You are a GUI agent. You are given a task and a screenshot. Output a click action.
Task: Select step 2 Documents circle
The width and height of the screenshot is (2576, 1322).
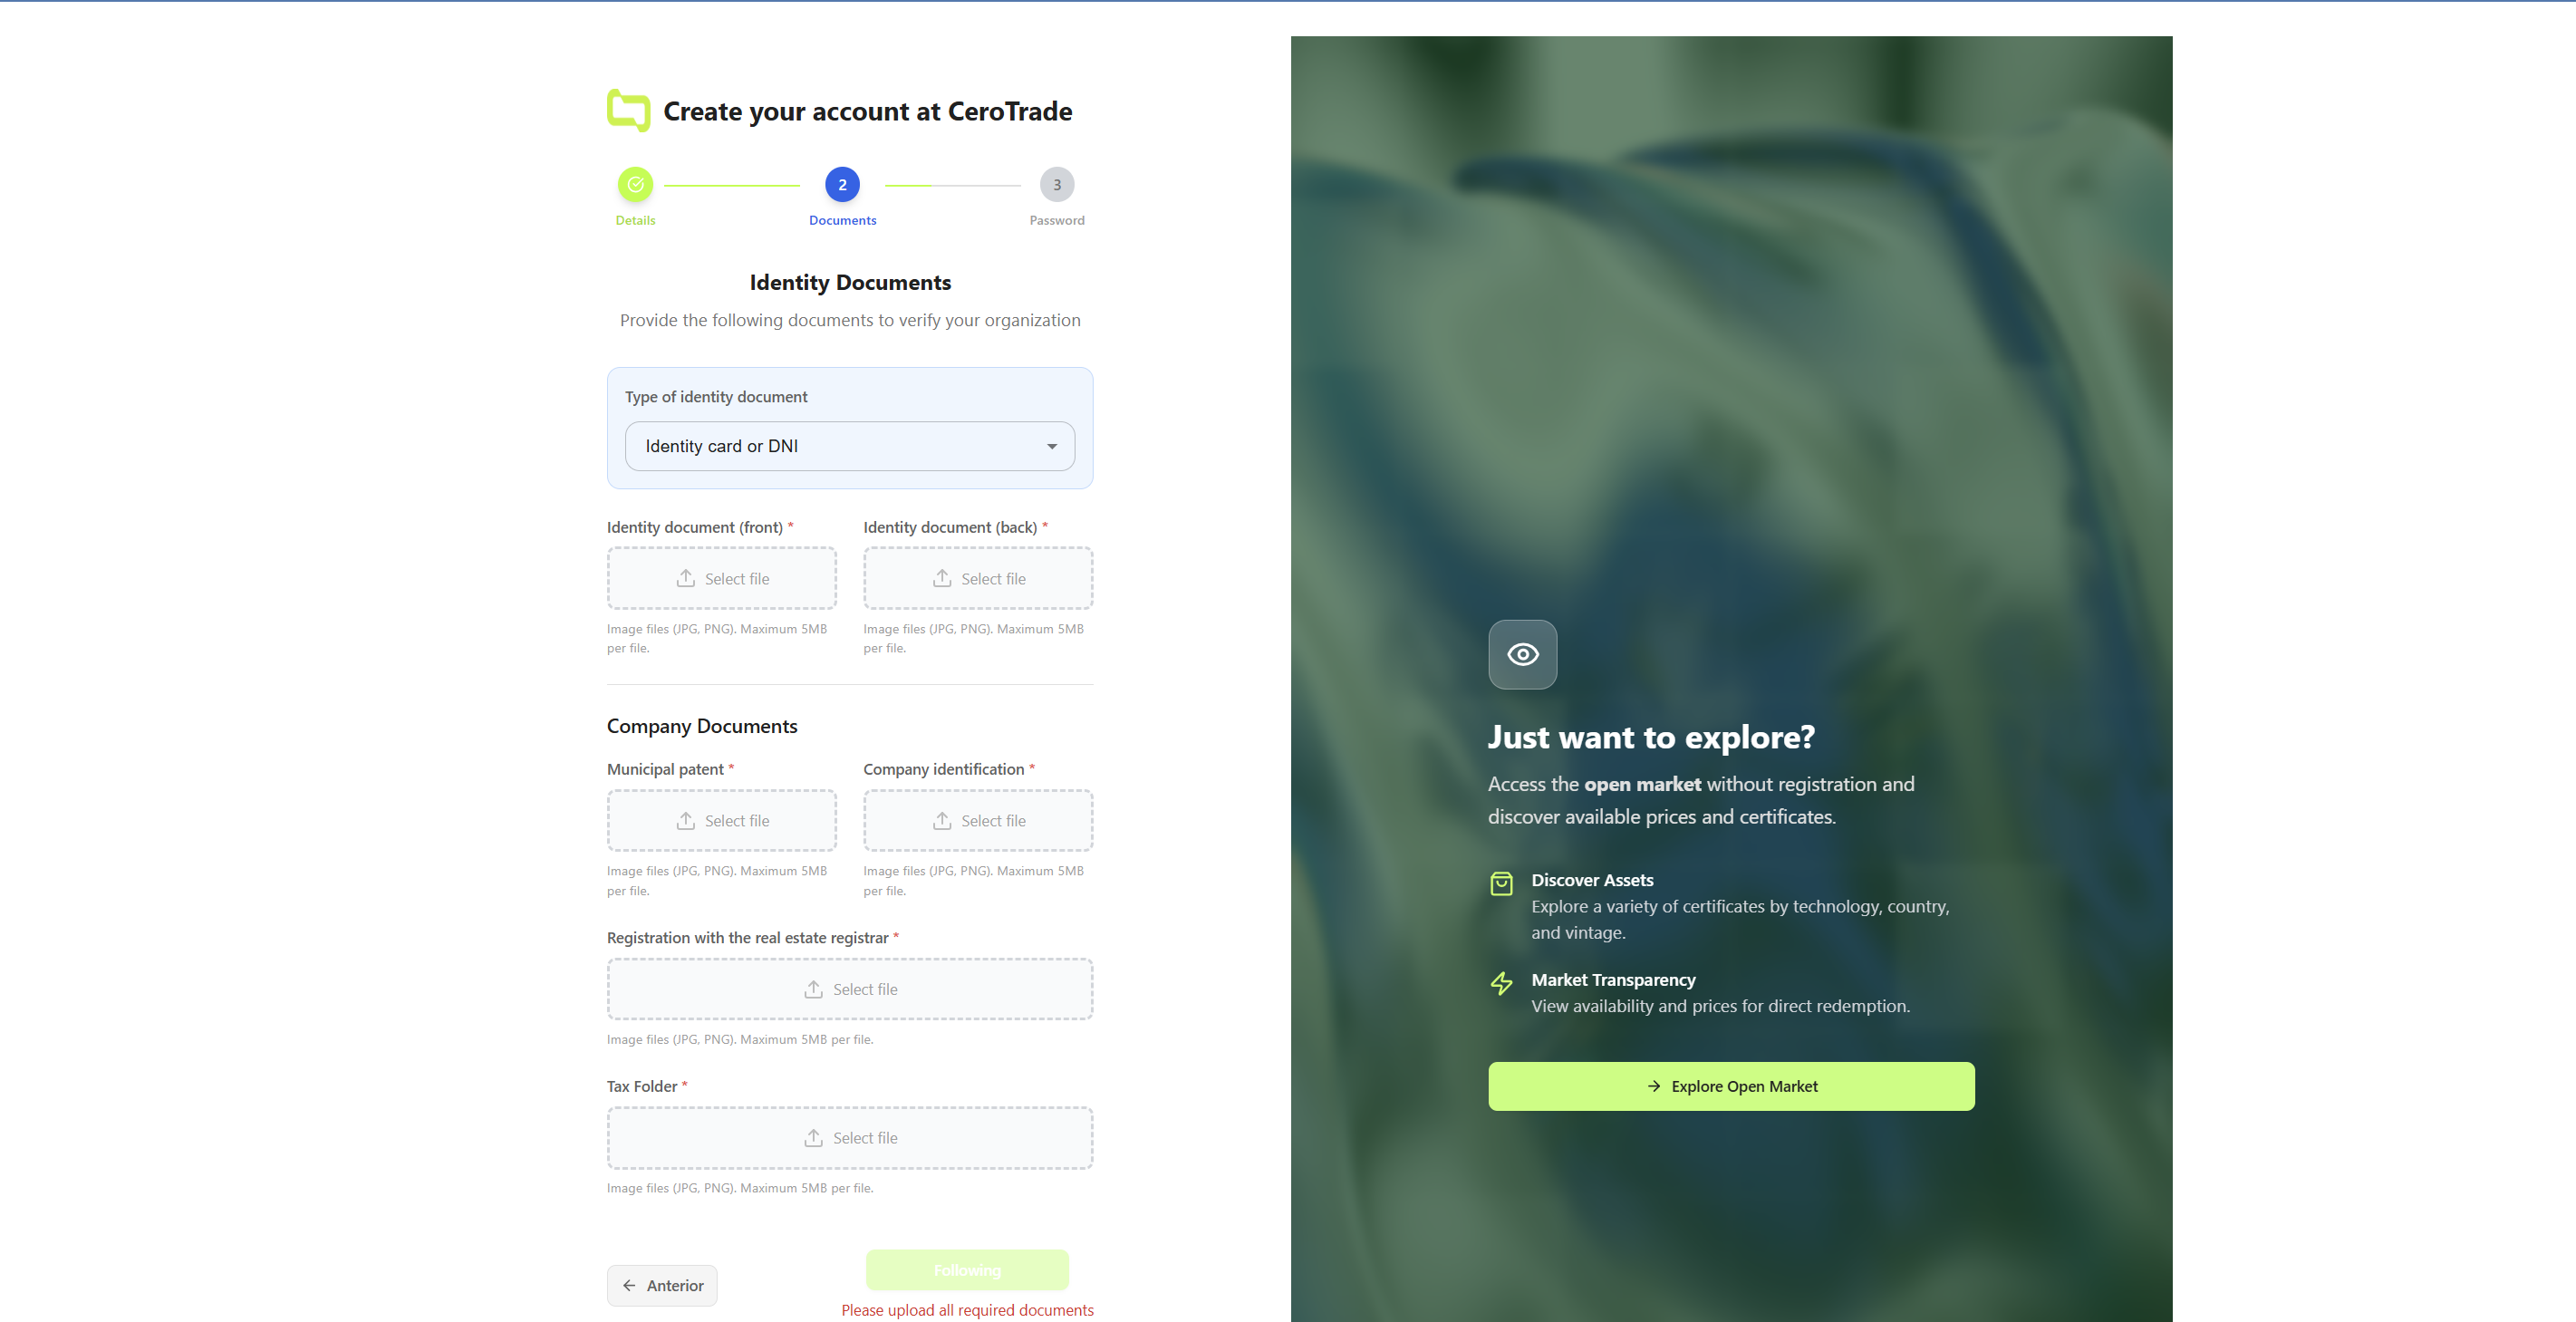coord(842,184)
